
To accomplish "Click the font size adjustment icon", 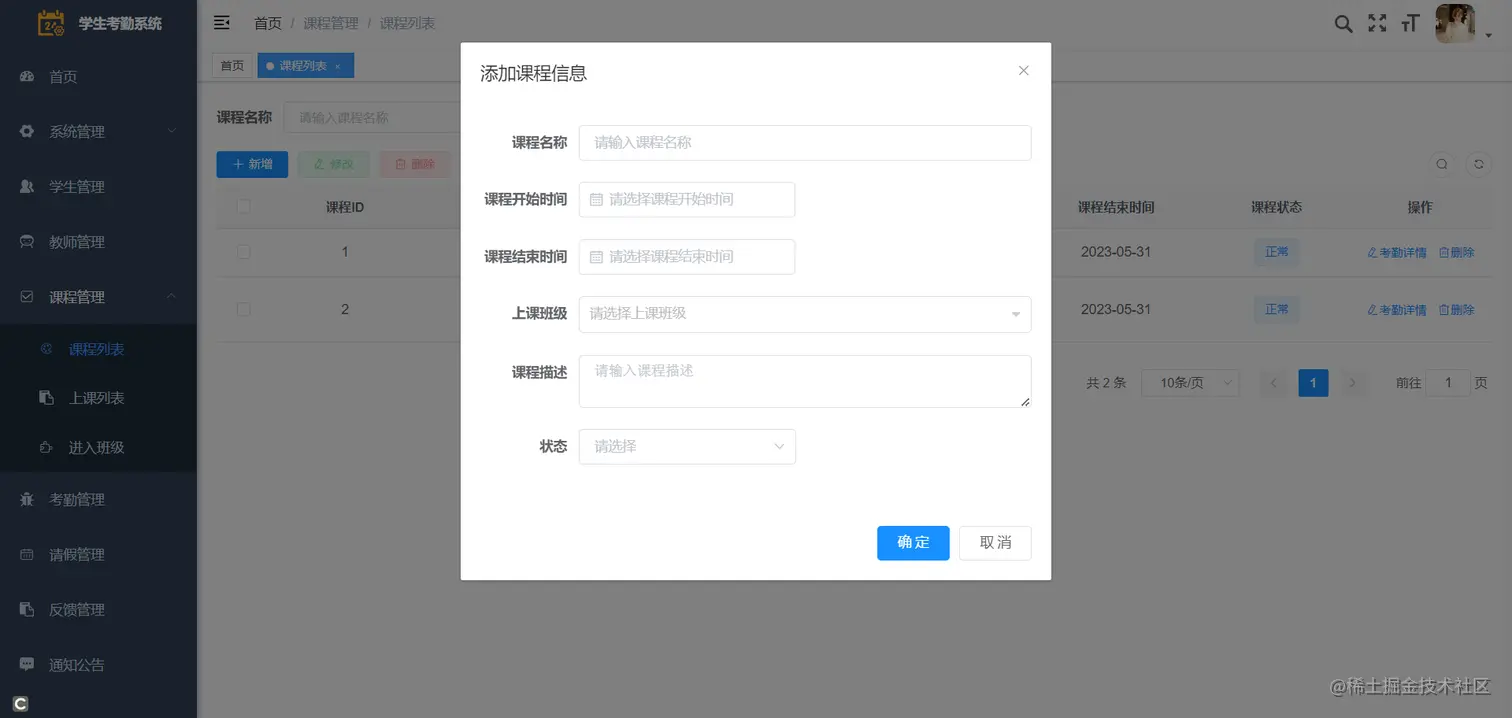I will 1410,22.
